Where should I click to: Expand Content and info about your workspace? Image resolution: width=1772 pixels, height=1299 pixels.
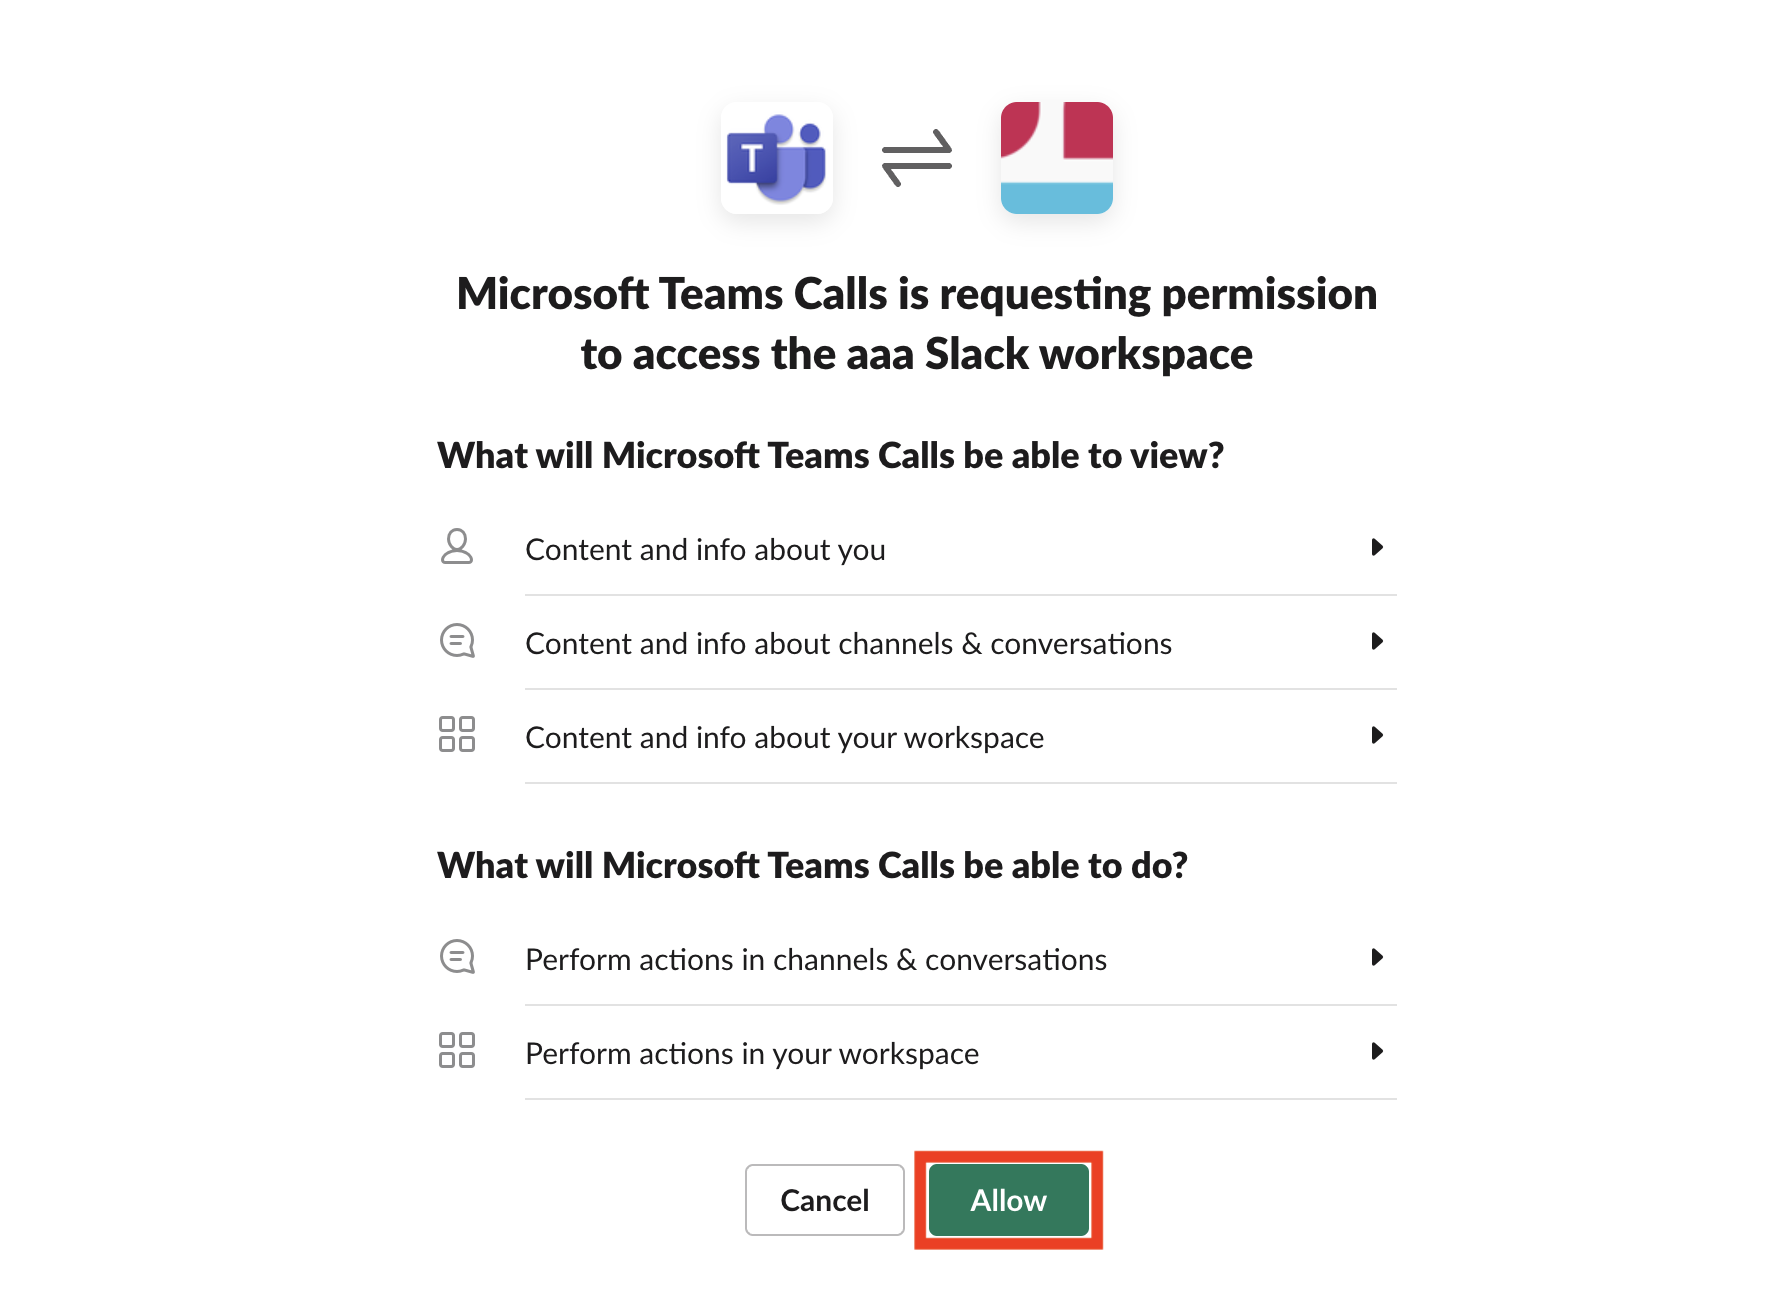pos(1379,736)
